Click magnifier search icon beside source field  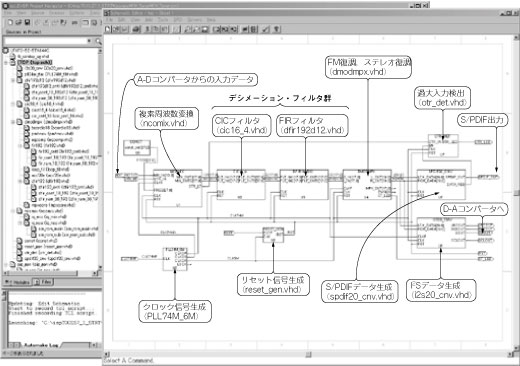coord(98,41)
